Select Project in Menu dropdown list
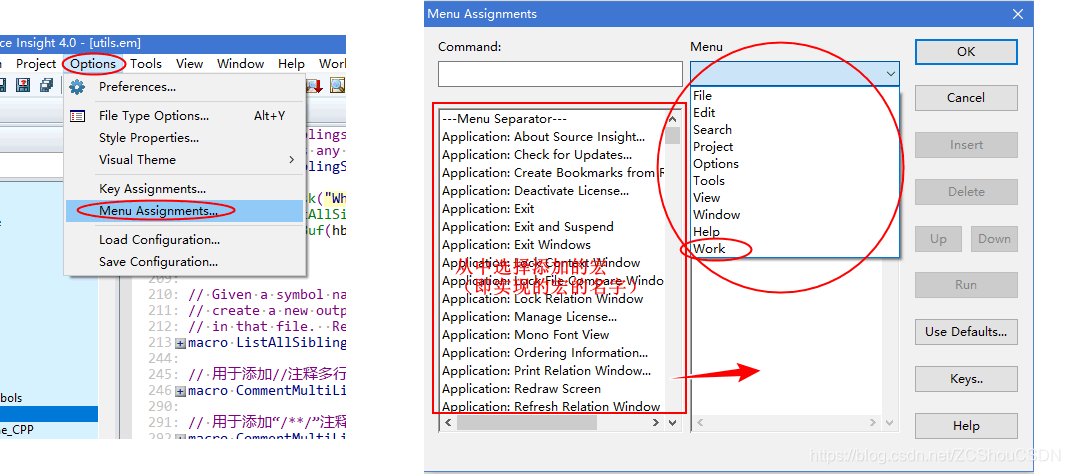Screen dimensions: 1070x474 (795, 147)
